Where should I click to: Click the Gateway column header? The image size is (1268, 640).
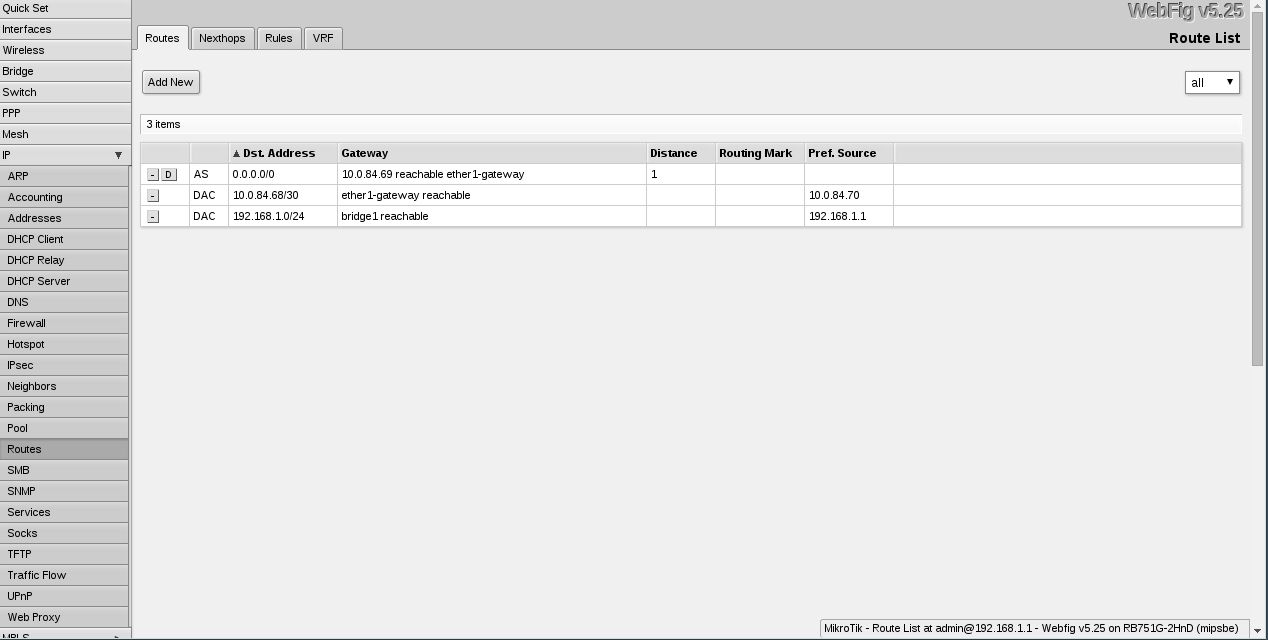pyautogui.click(x=365, y=153)
